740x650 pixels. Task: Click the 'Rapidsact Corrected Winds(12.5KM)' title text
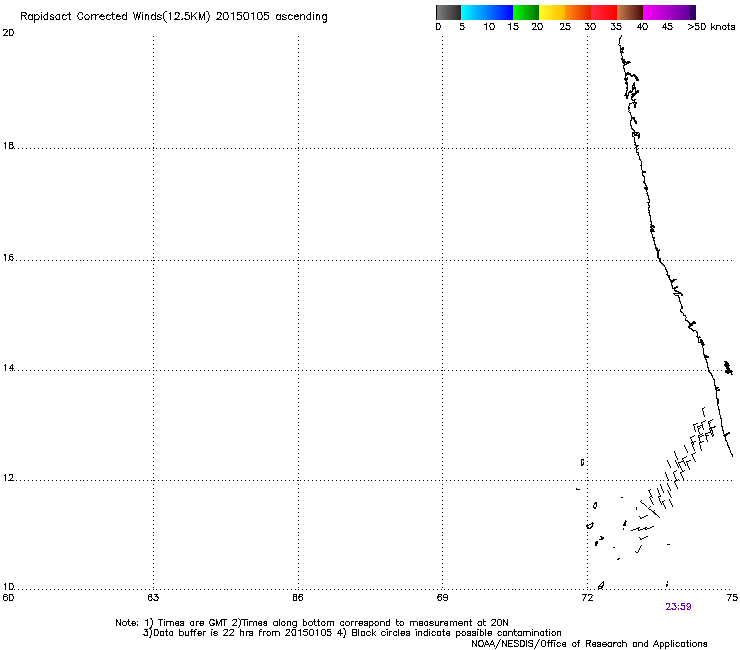[x=115, y=17]
